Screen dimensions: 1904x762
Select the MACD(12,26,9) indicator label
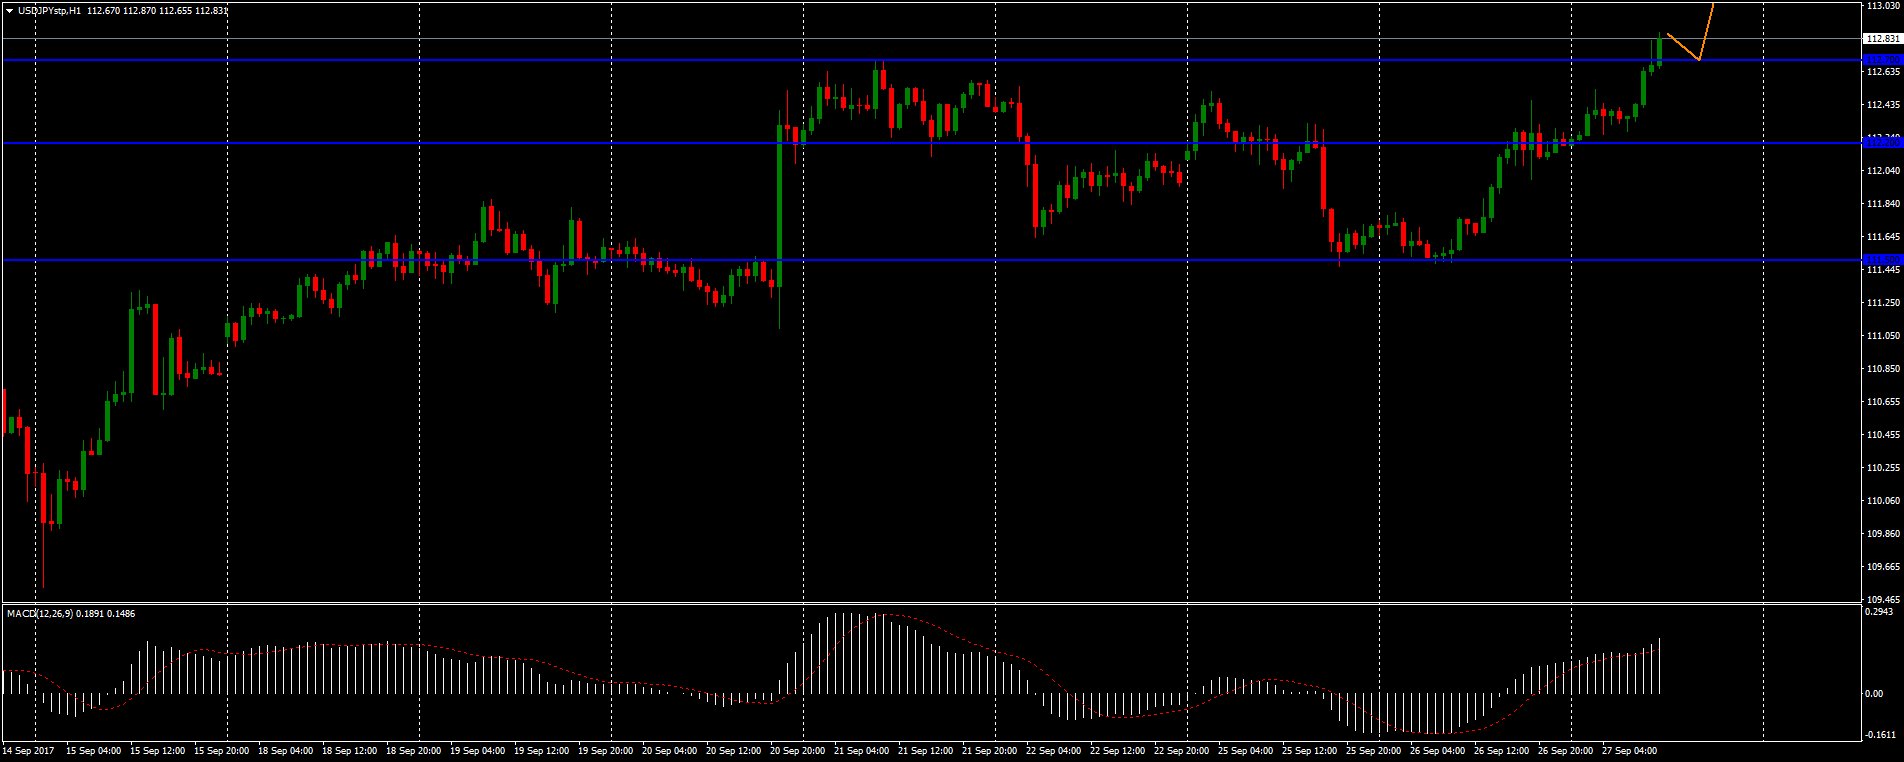pos(38,613)
